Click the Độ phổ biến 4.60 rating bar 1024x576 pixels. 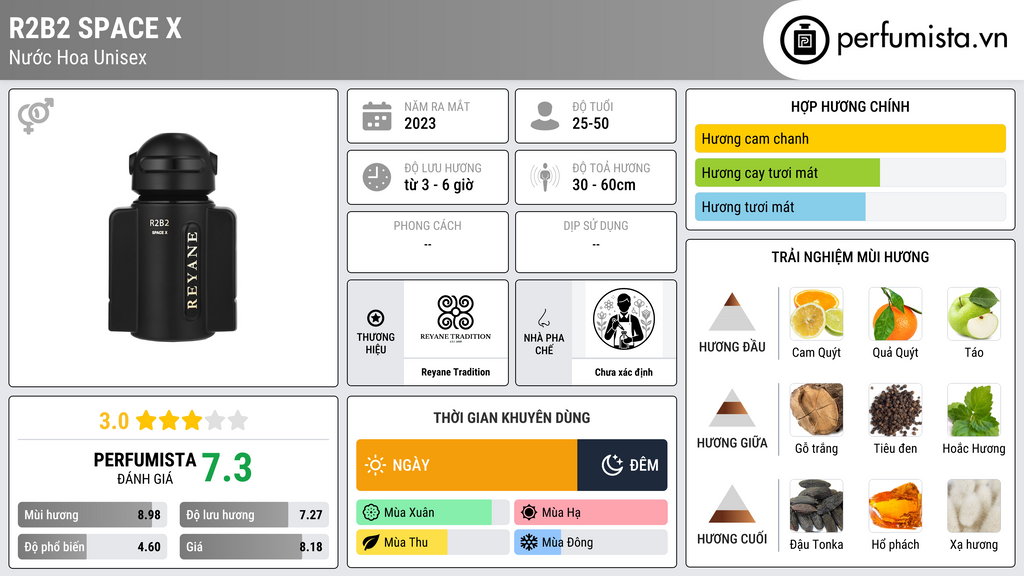(x=92, y=547)
